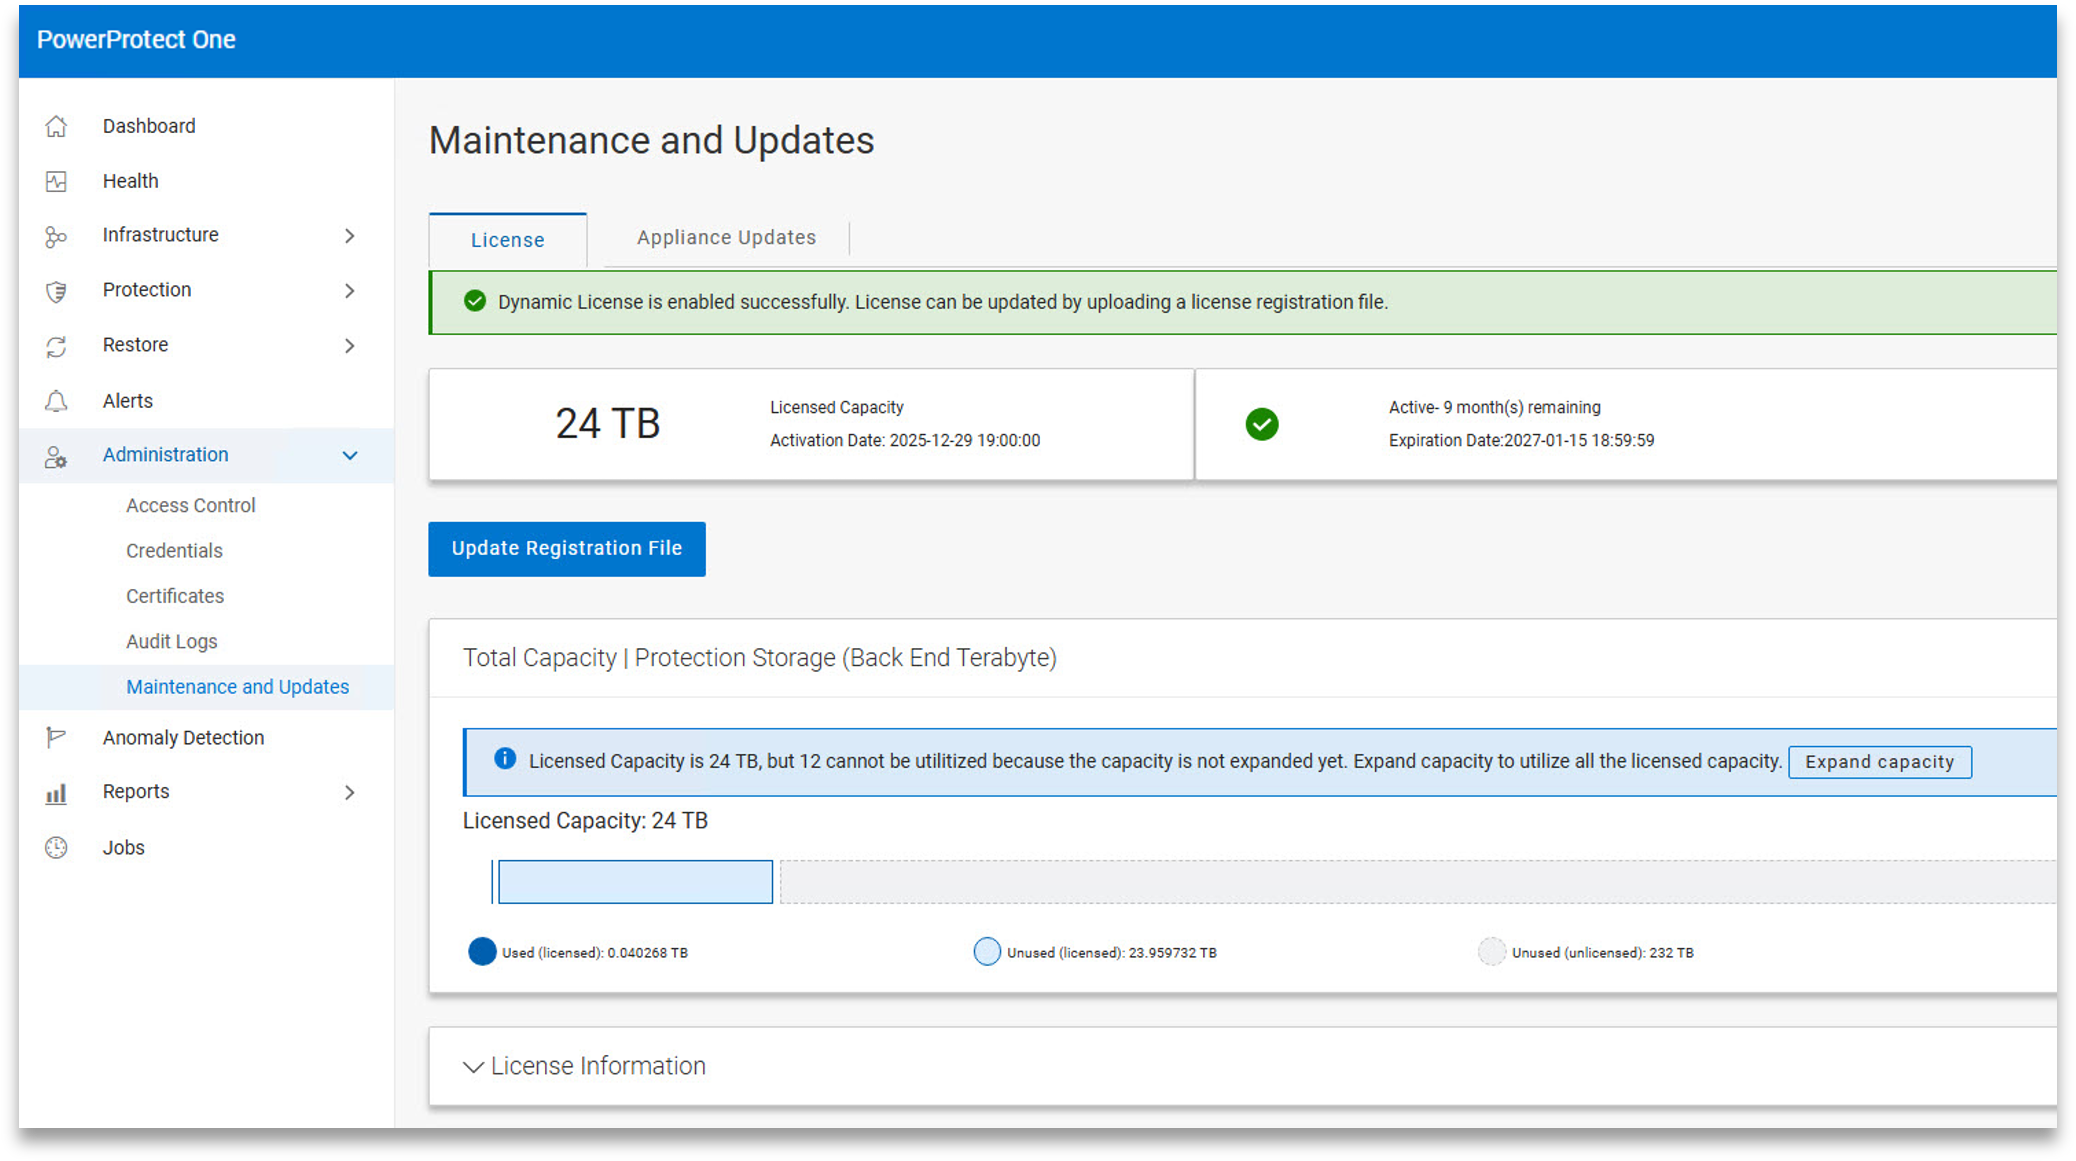Click the Expiration Date text
This screenshot has height=1161, width=2076.
[1521, 441]
